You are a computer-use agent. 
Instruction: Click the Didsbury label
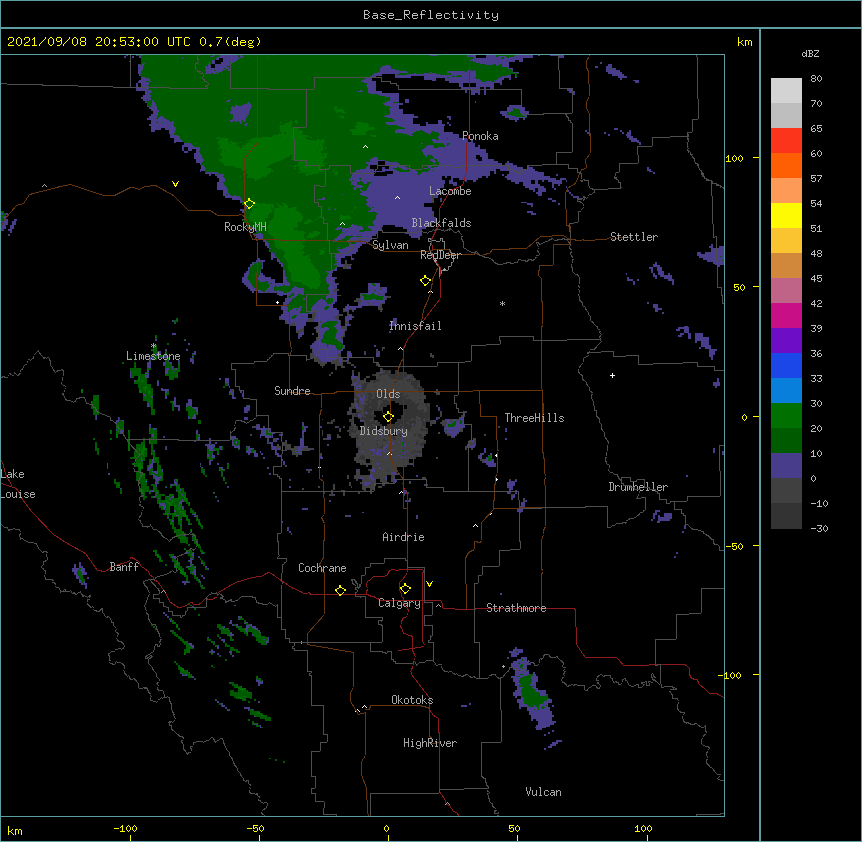pyautogui.click(x=384, y=431)
